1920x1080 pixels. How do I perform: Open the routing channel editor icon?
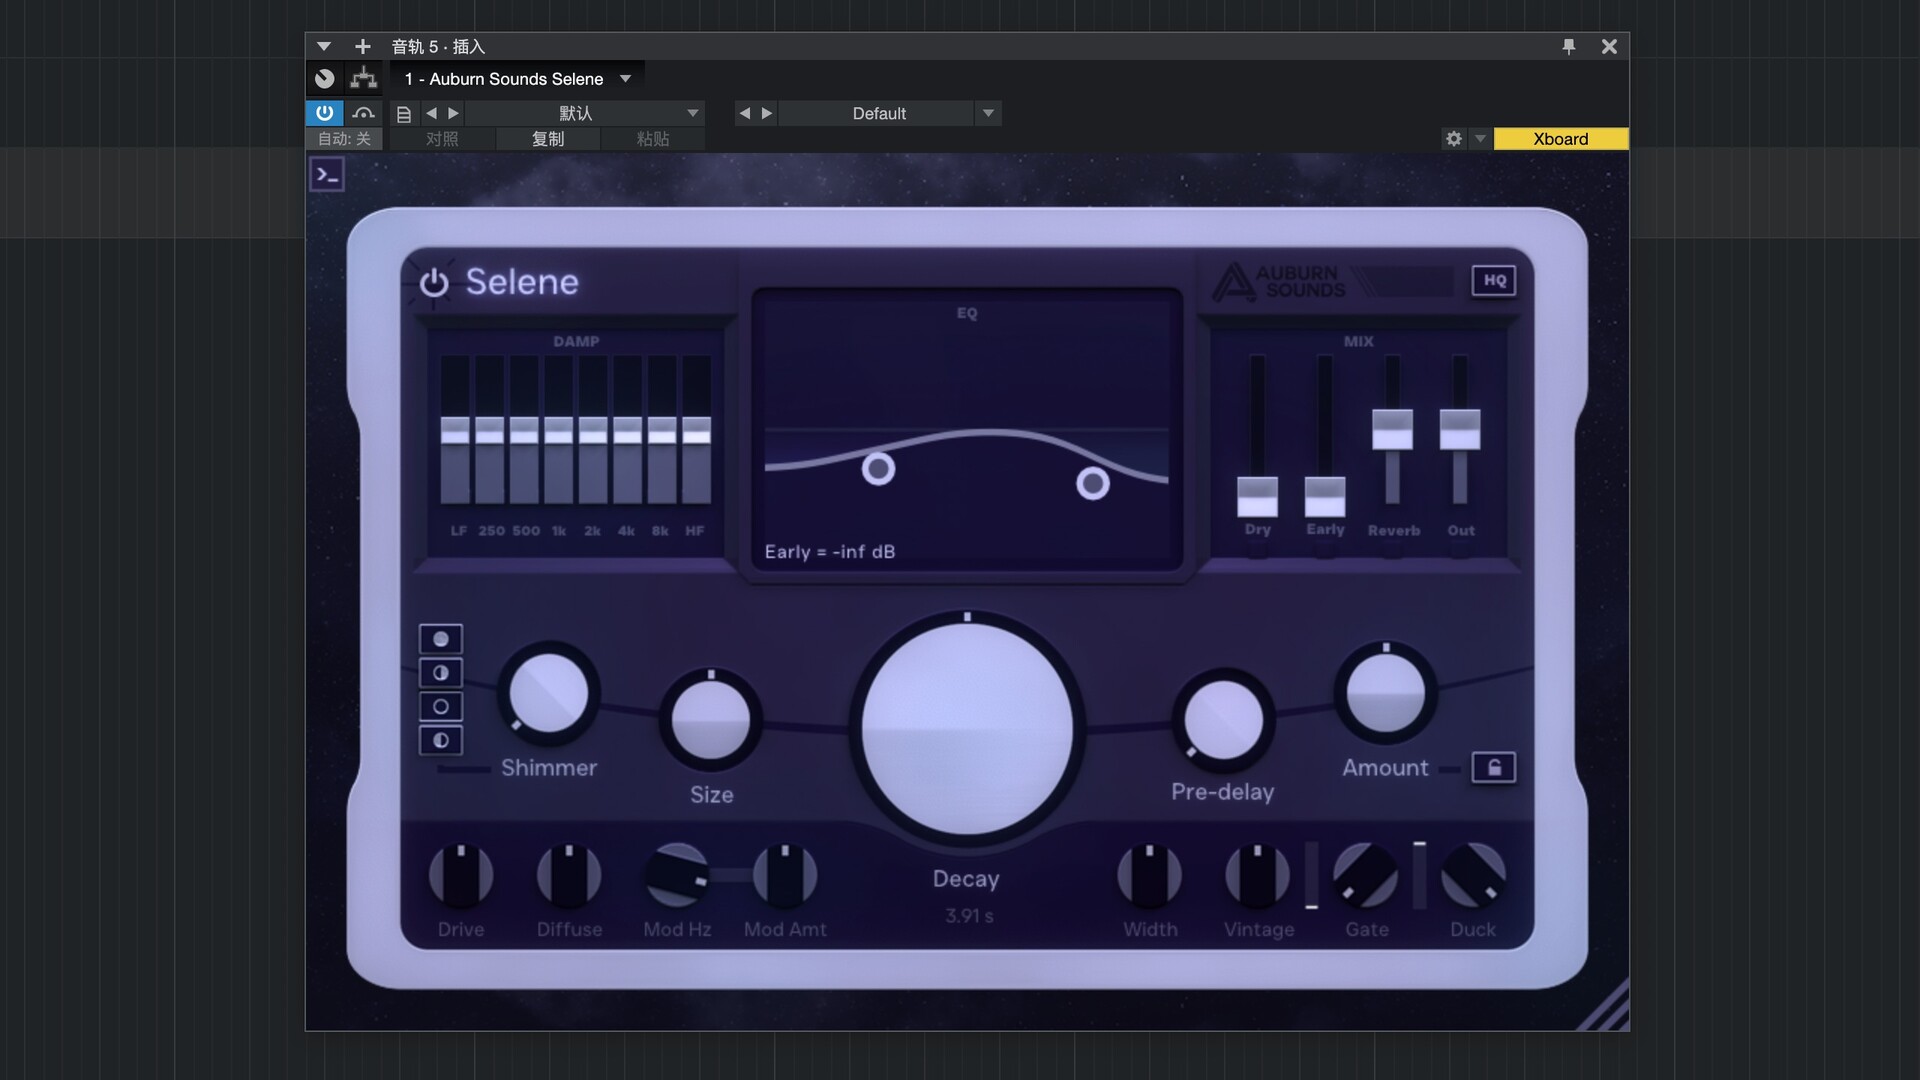[x=364, y=78]
